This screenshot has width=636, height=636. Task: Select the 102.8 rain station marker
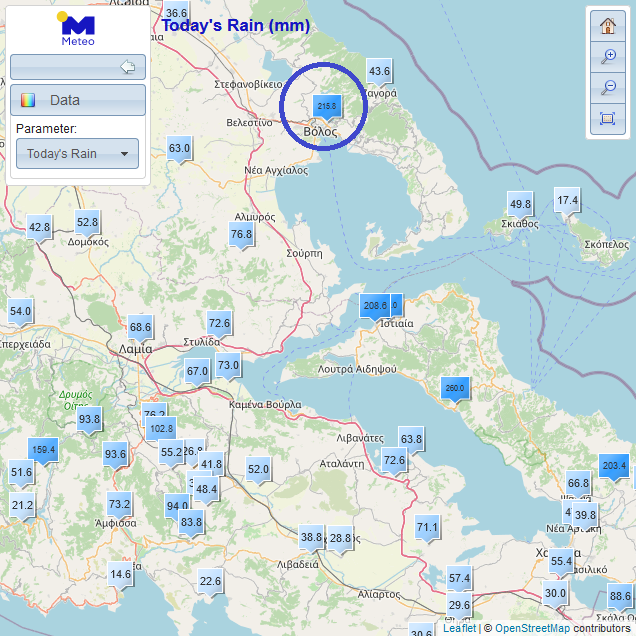click(160, 429)
